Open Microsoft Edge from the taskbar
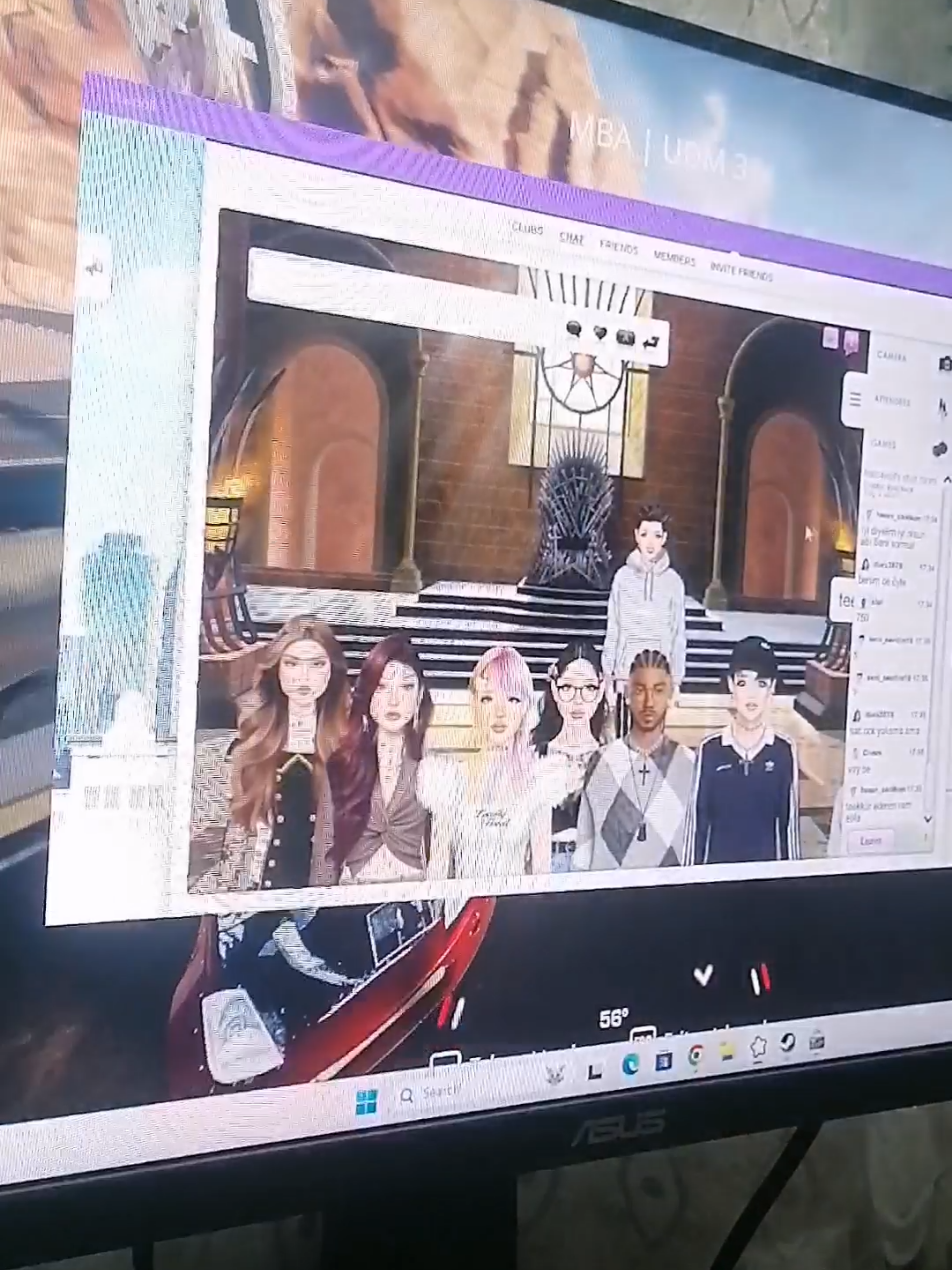Viewport: 952px width, 1270px height. point(631,1065)
